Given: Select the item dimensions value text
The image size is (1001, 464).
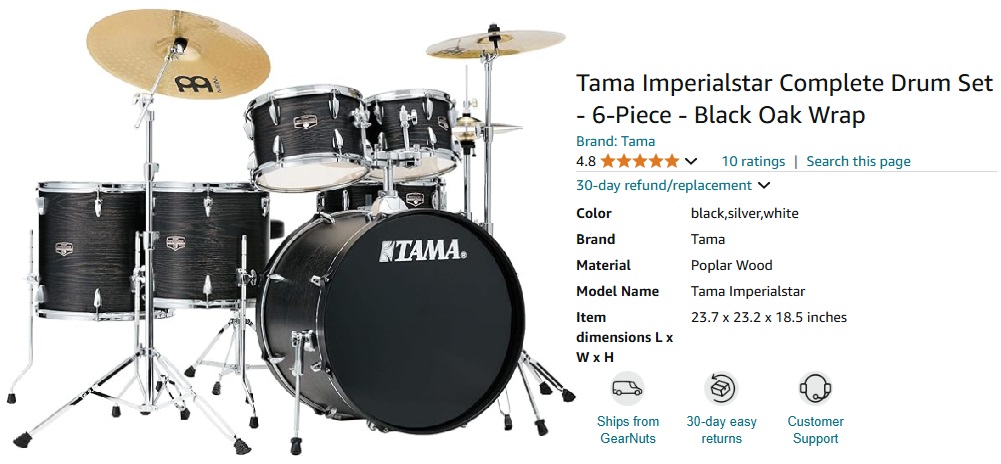Looking at the screenshot, I should (x=769, y=317).
